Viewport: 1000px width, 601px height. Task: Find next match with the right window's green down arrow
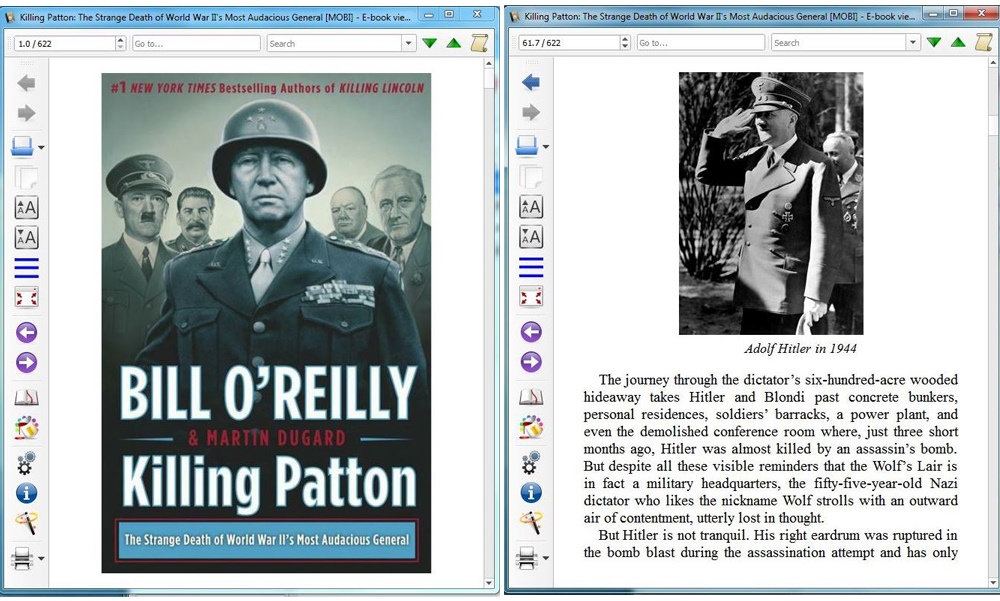tap(934, 43)
